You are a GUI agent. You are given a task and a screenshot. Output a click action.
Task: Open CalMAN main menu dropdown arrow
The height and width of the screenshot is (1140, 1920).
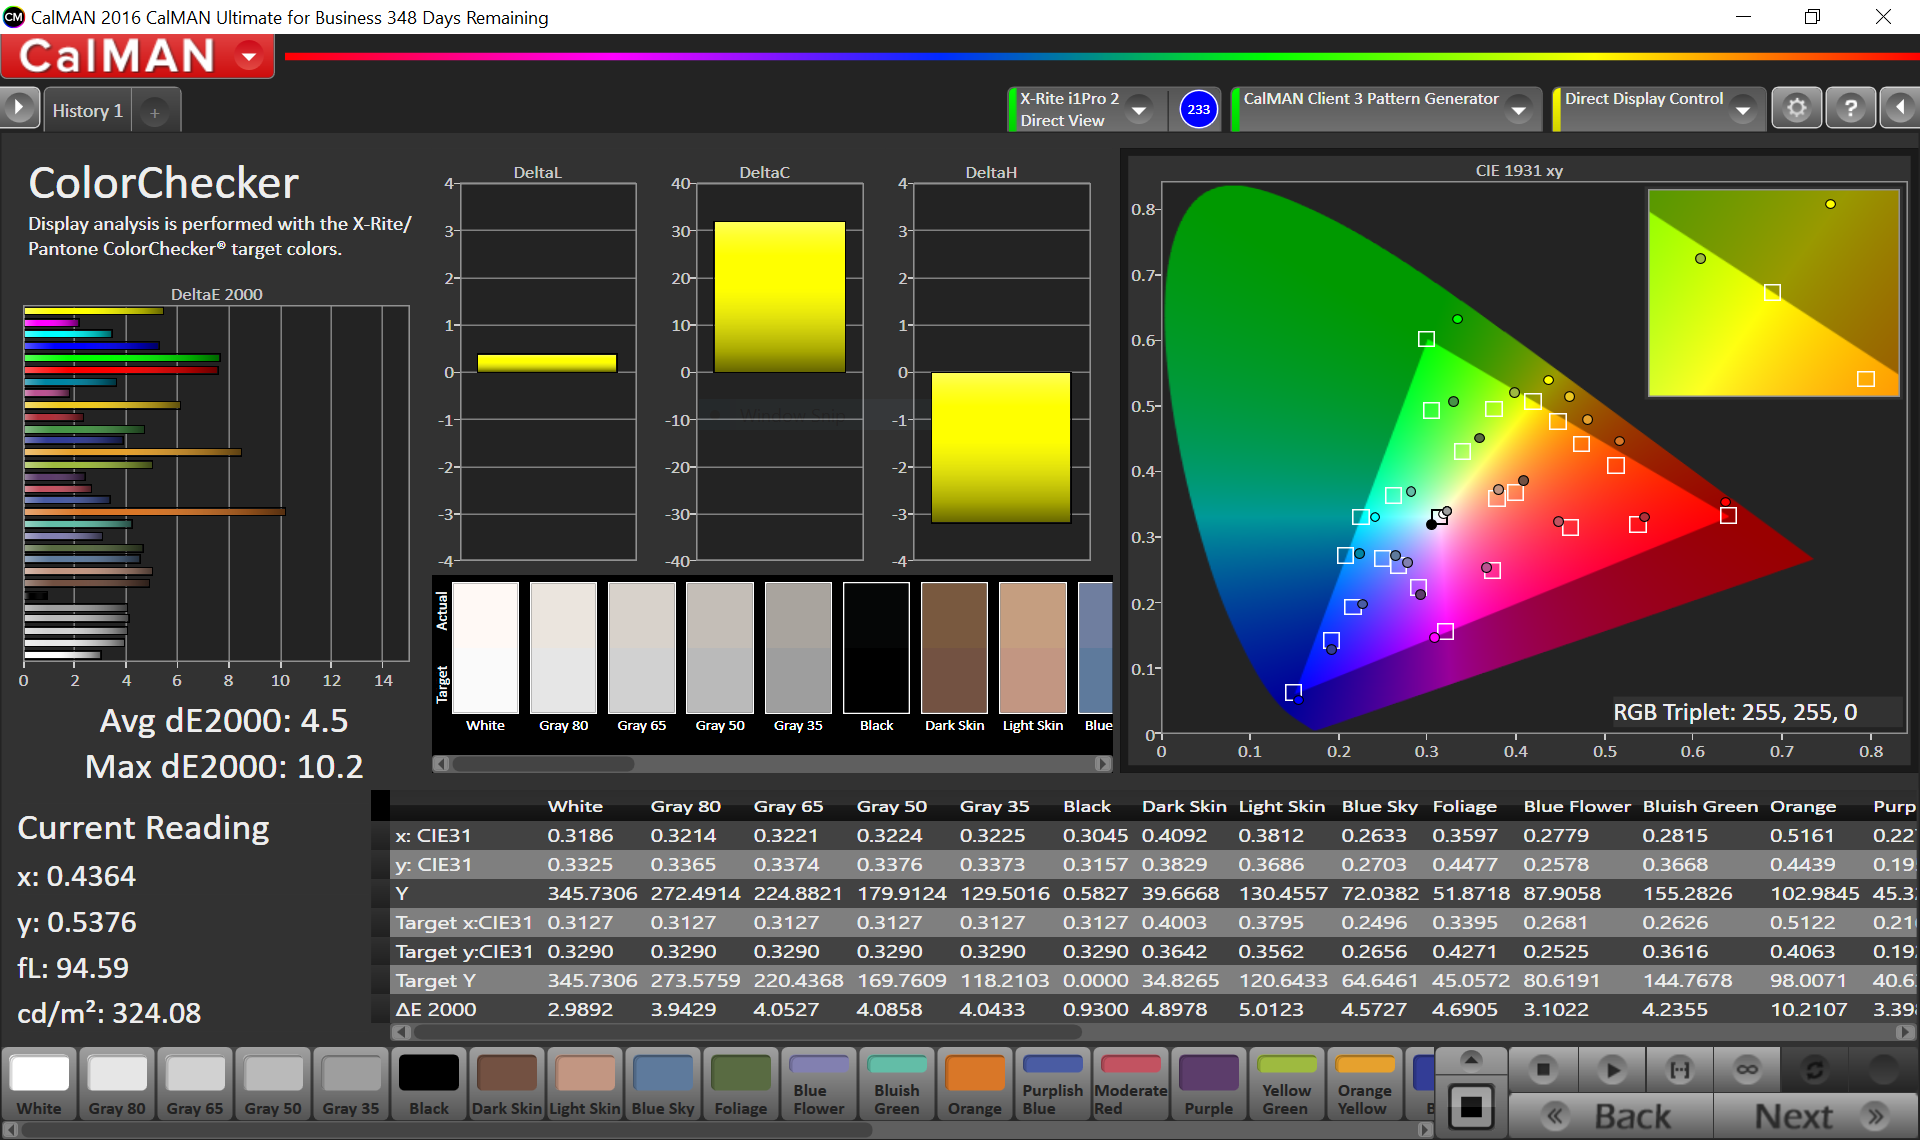[249, 57]
